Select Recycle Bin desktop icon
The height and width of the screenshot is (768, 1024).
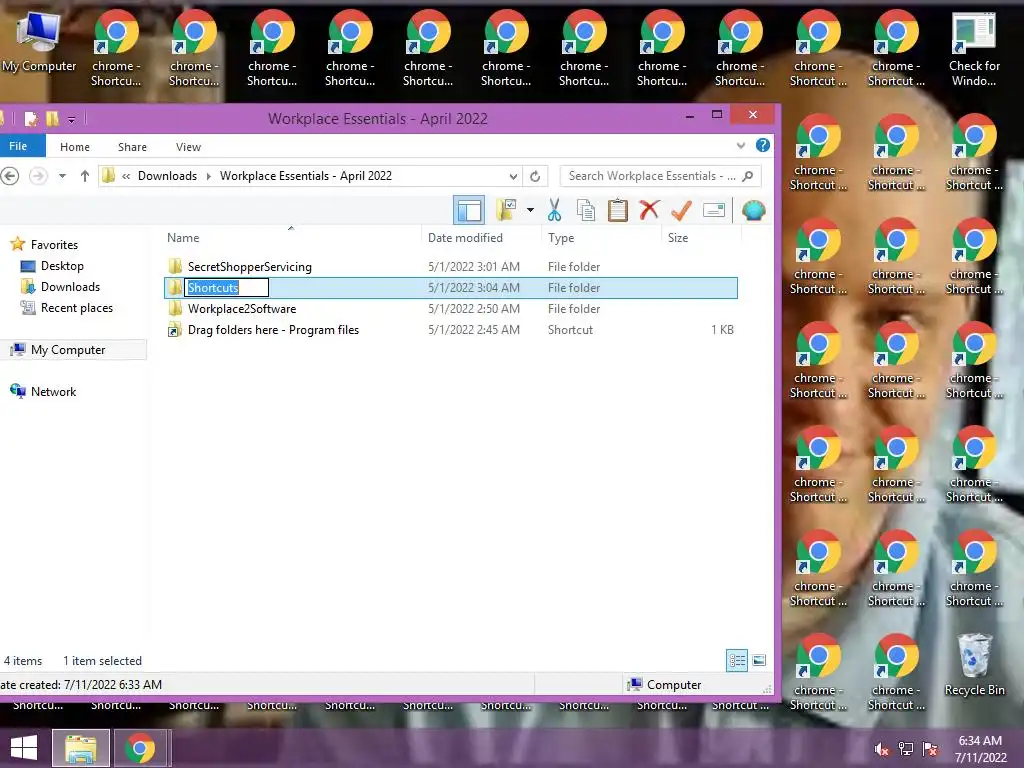(x=974, y=665)
